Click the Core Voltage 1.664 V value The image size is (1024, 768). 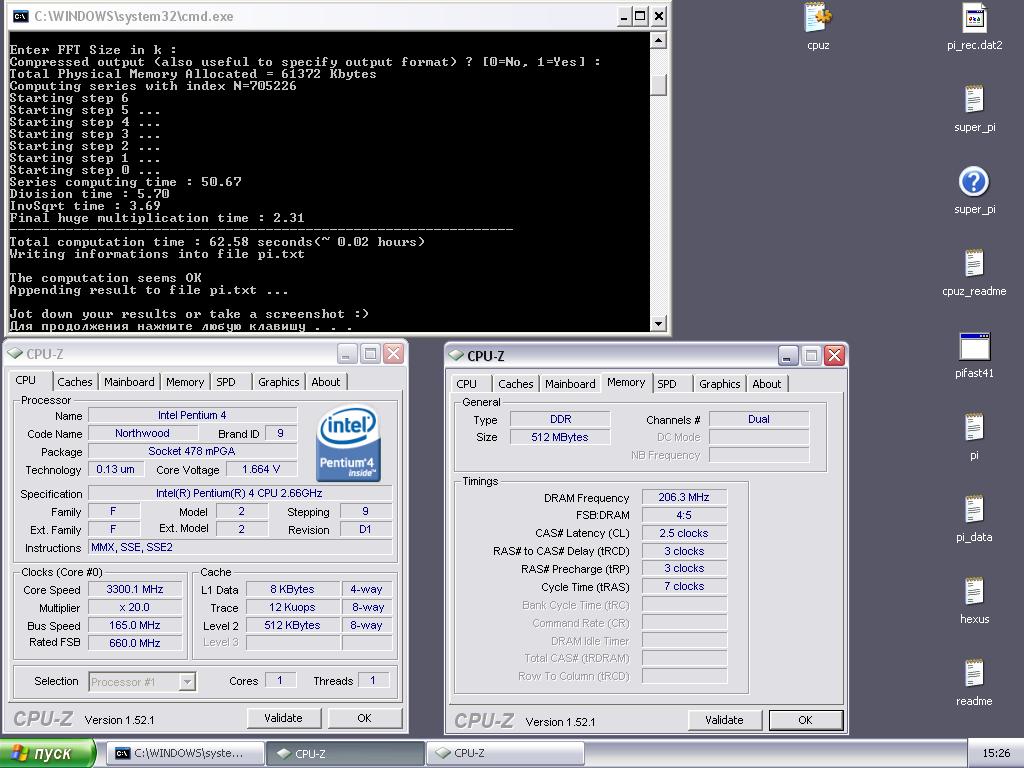tap(261, 469)
